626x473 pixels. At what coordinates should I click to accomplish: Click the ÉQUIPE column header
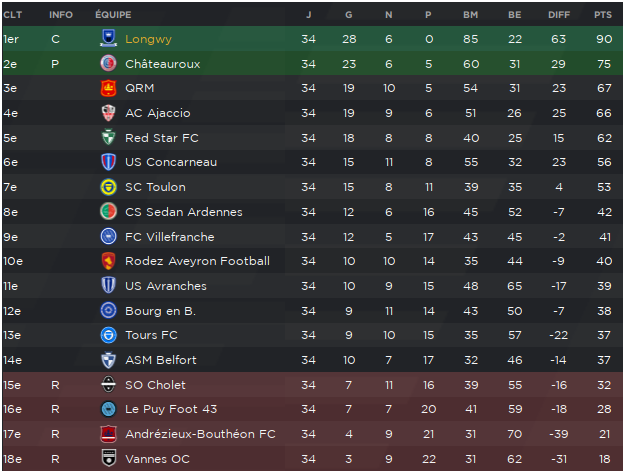point(113,15)
